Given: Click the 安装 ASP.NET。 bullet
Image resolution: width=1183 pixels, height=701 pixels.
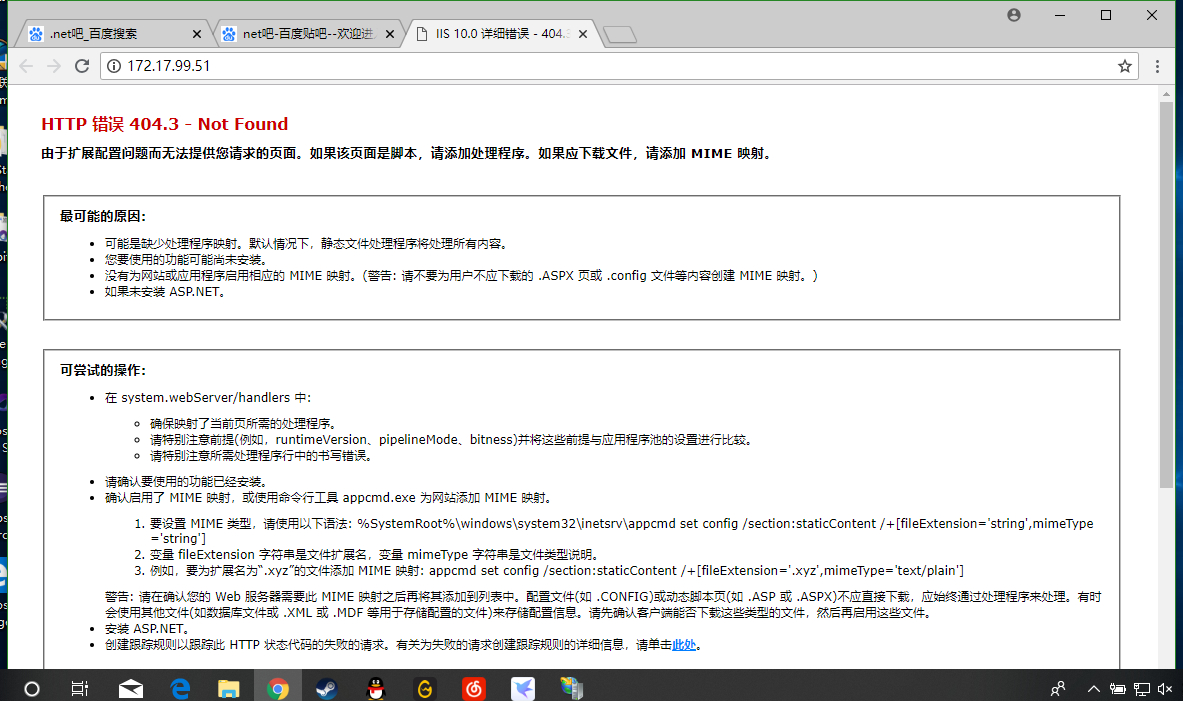Looking at the screenshot, I should click(147, 629).
